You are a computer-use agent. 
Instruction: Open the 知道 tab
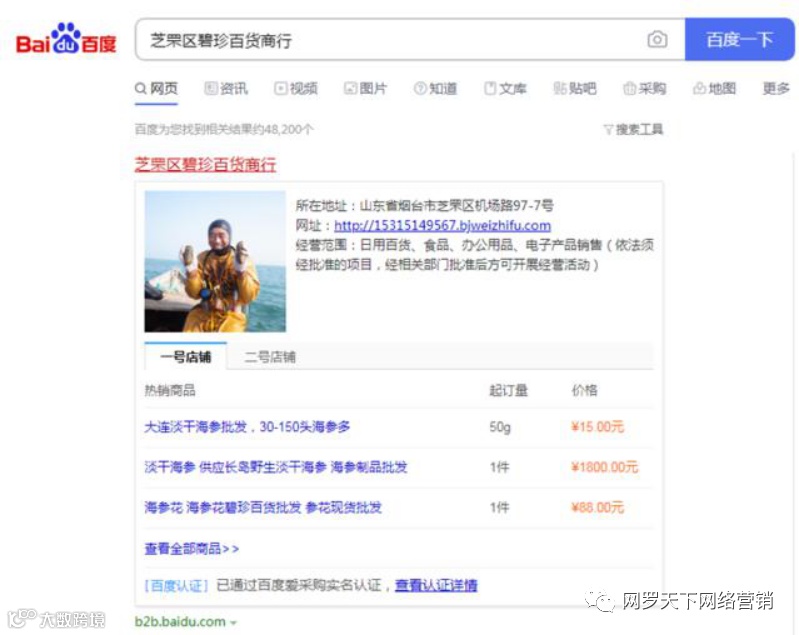pyautogui.click(x=436, y=89)
